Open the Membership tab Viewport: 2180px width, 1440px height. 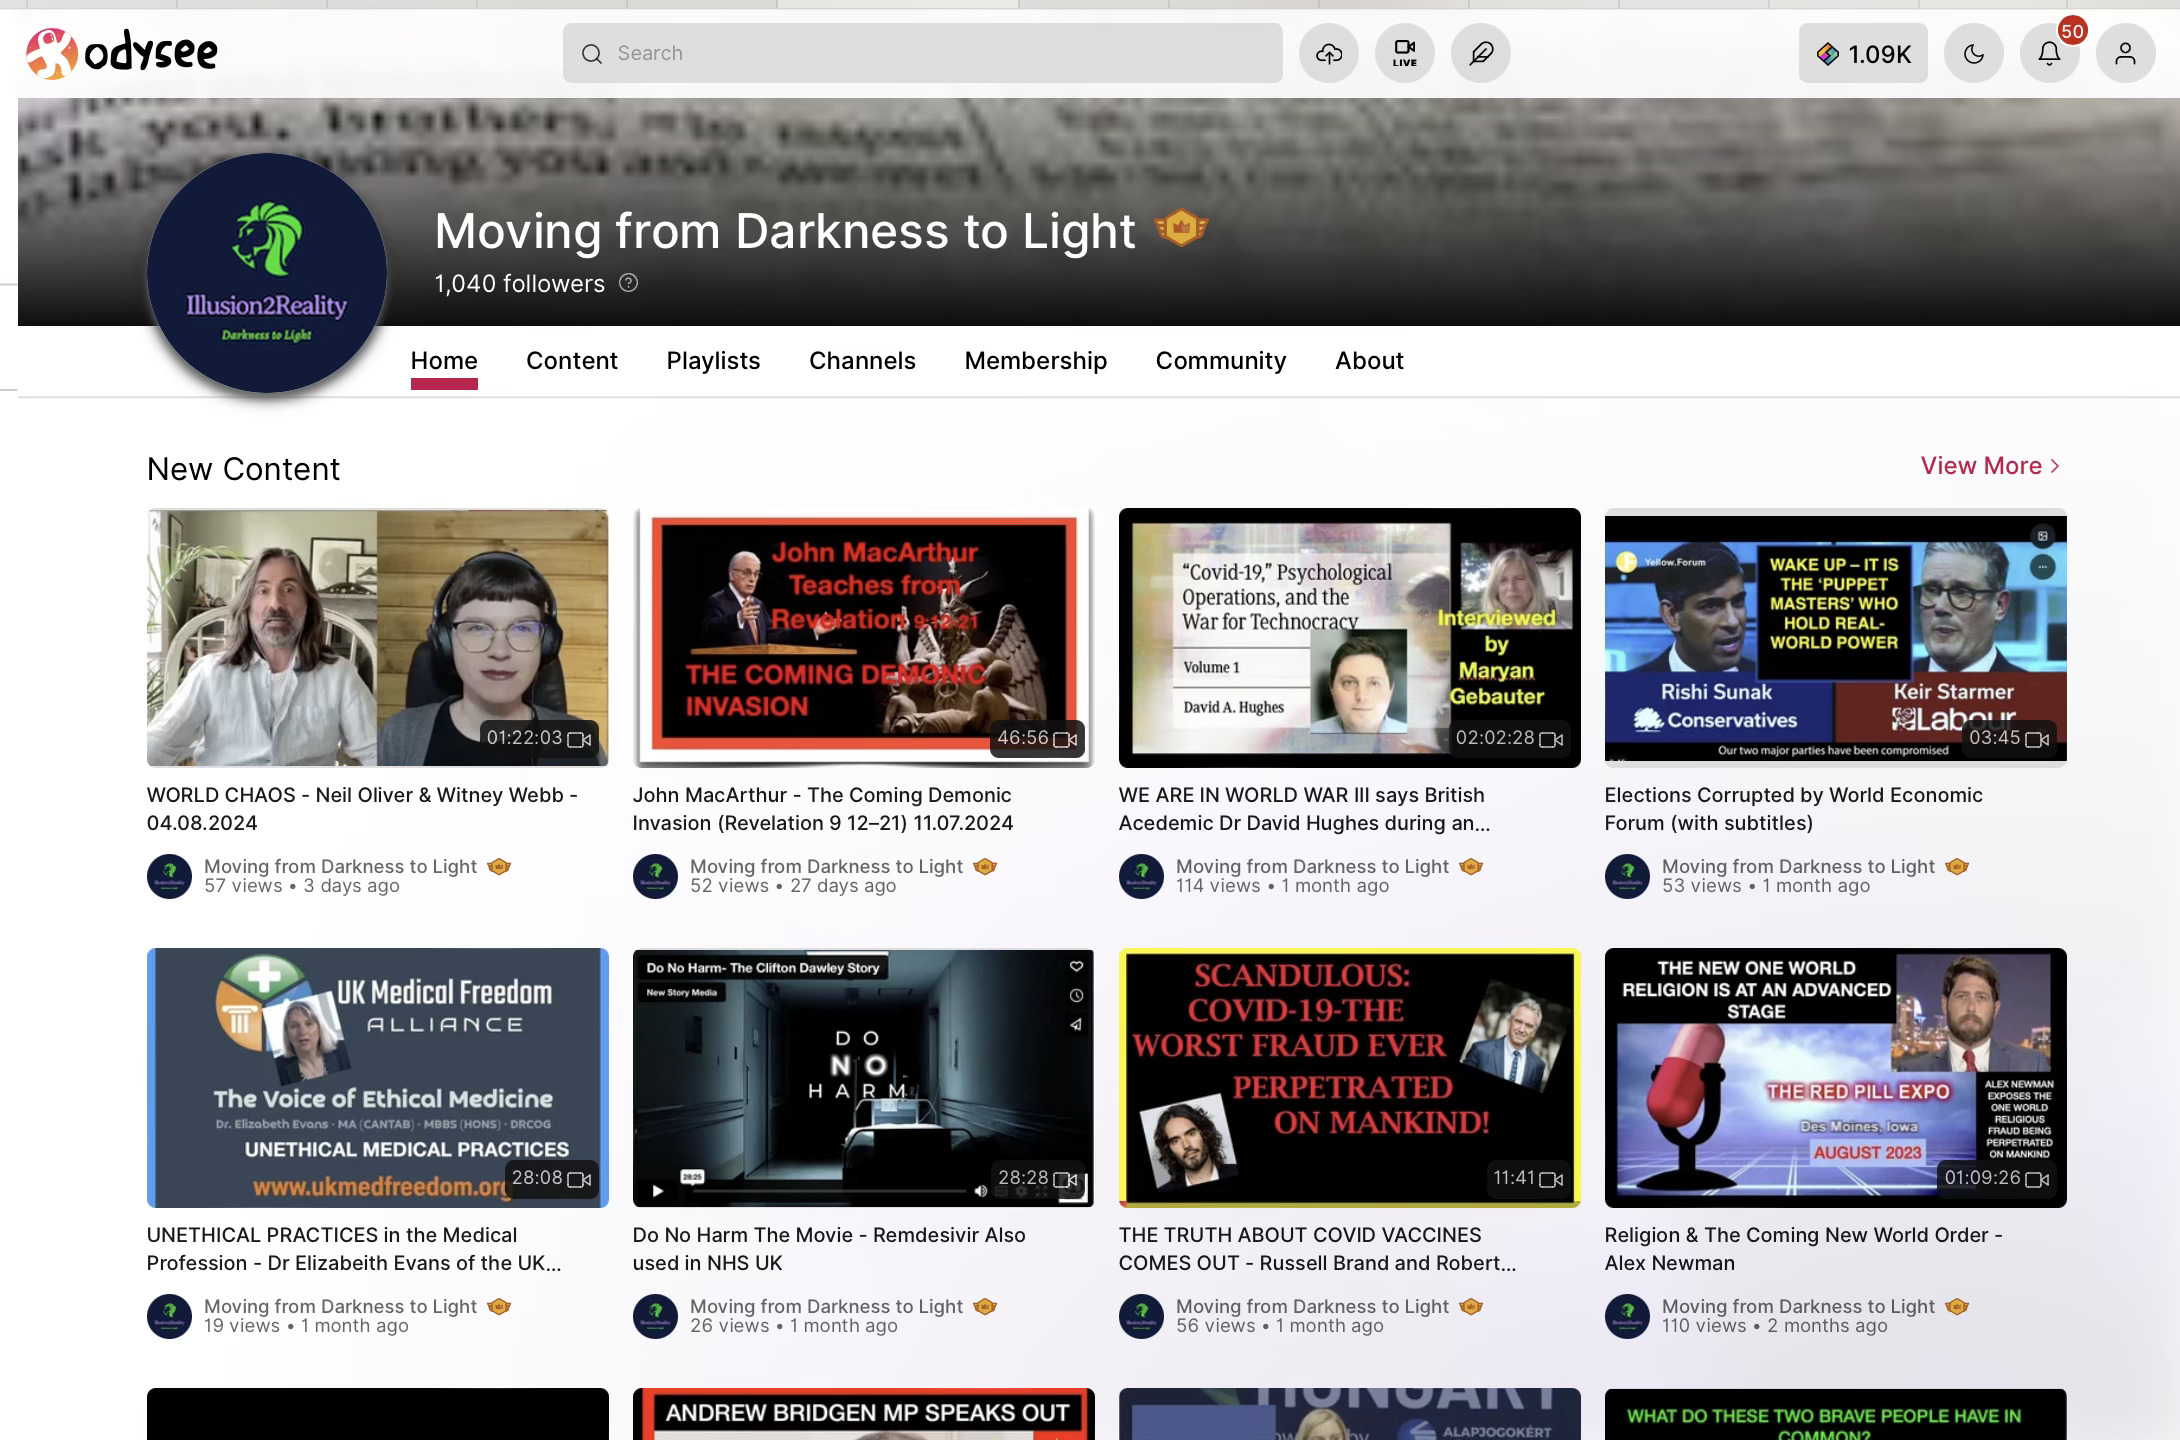pos(1035,360)
